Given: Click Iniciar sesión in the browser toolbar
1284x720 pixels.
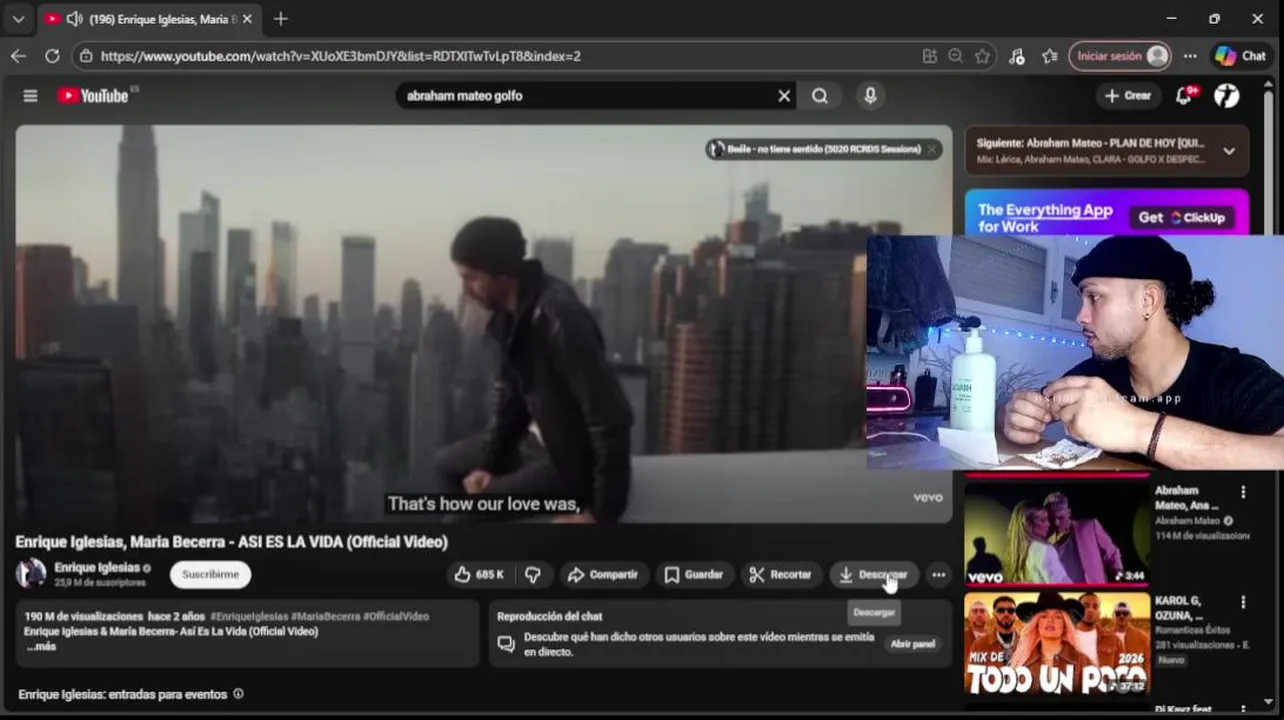Looking at the screenshot, I should pyautogui.click(x=1120, y=56).
